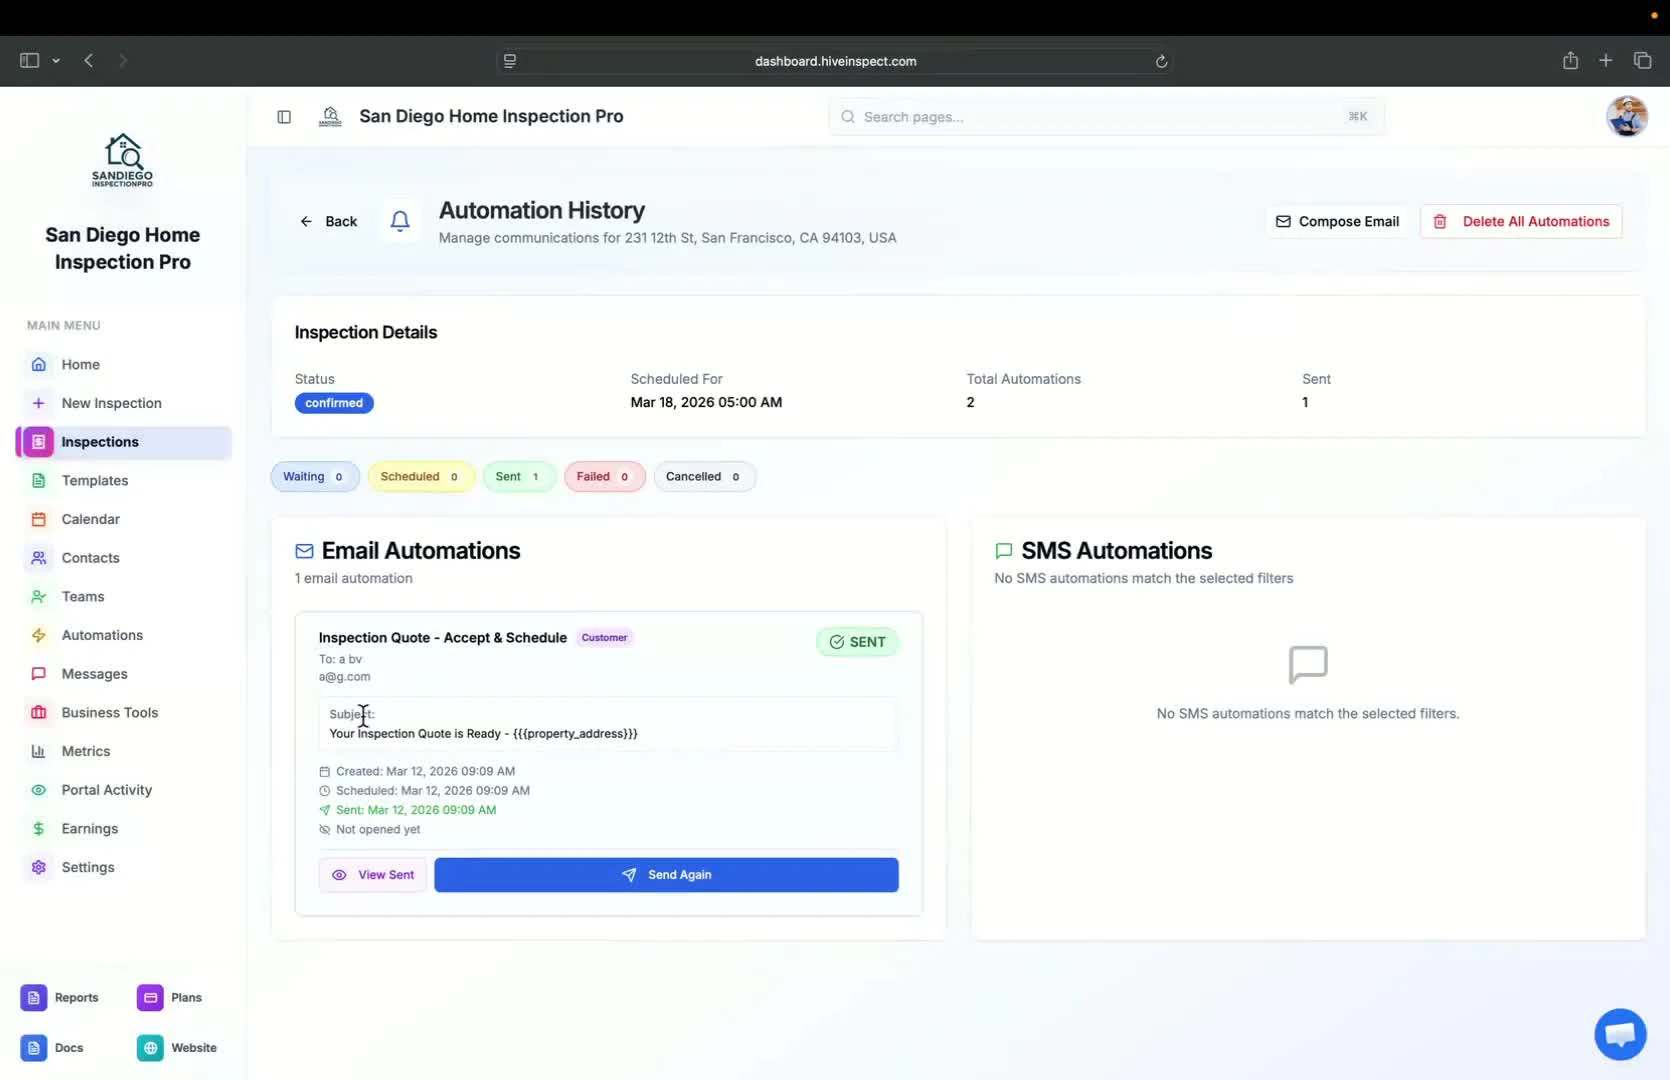Click Delete All Automations
Screen dimensions: 1670x1080
click(x=1521, y=221)
